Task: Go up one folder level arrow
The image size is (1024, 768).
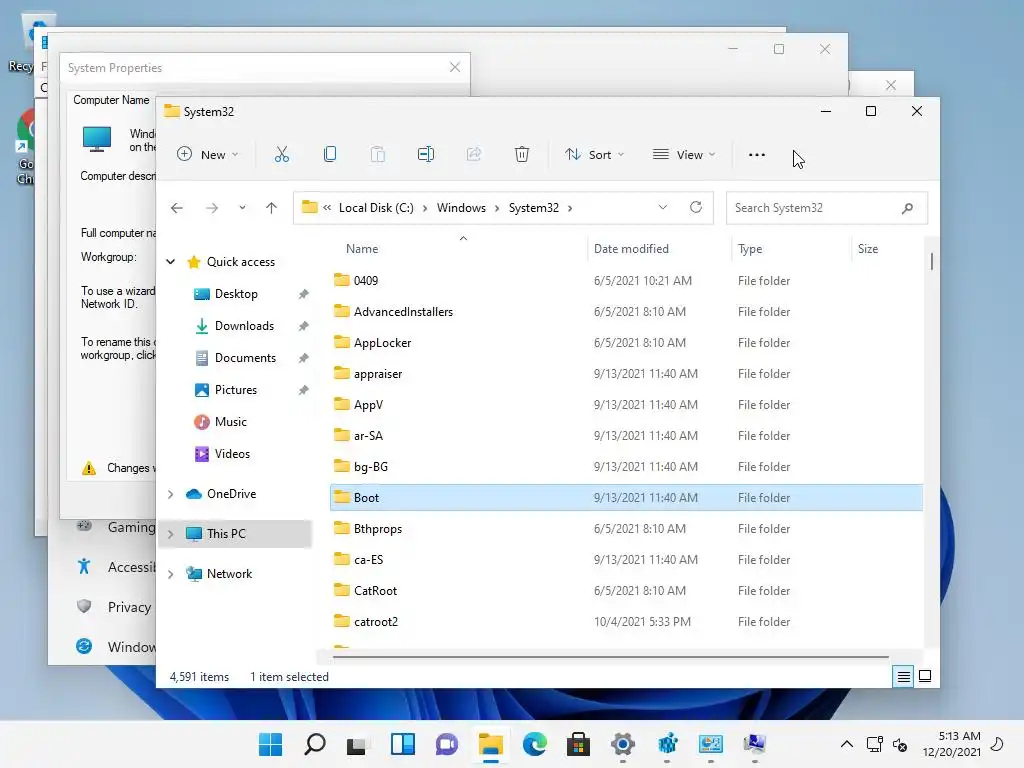Action: click(x=272, y=208)
